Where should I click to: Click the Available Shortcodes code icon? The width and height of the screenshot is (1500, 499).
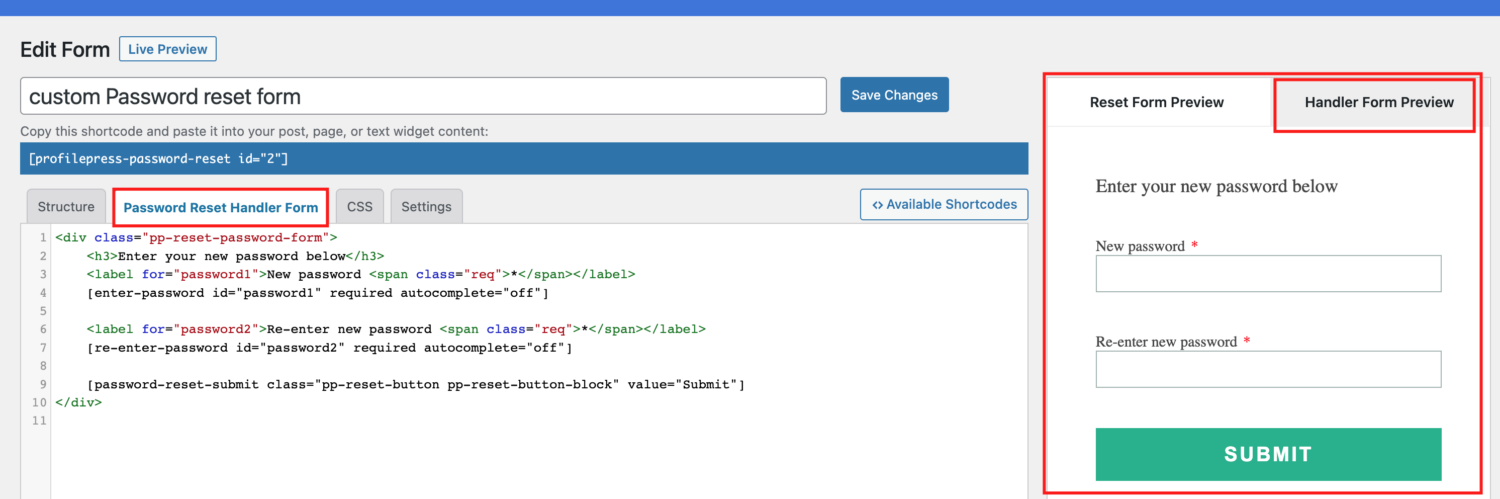coord(877,204)
